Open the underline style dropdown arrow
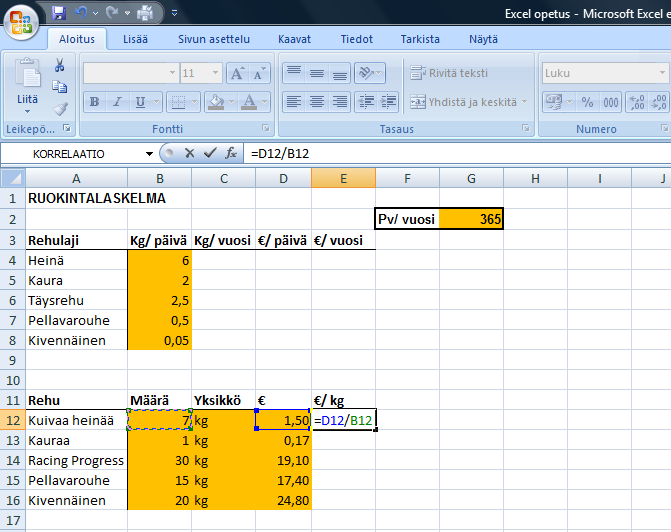Screen dimensions: 671x532 pyautogui.click(x=157, y=102)
